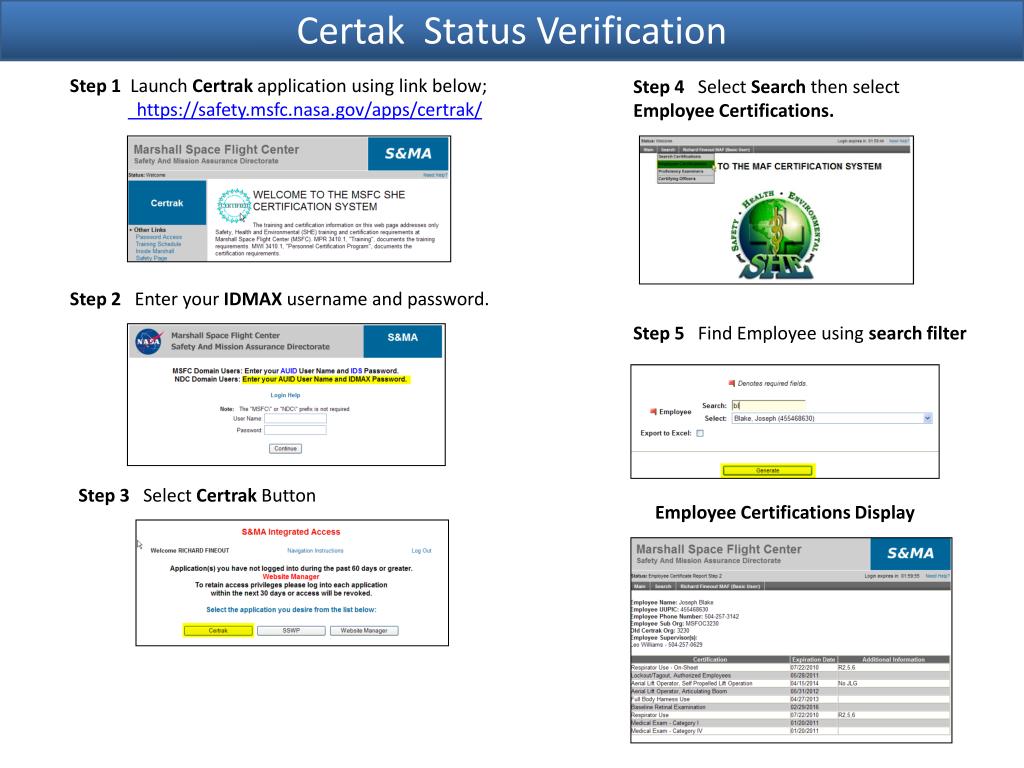Click the blue Certrak tile on welcome page

pos(167,203)
